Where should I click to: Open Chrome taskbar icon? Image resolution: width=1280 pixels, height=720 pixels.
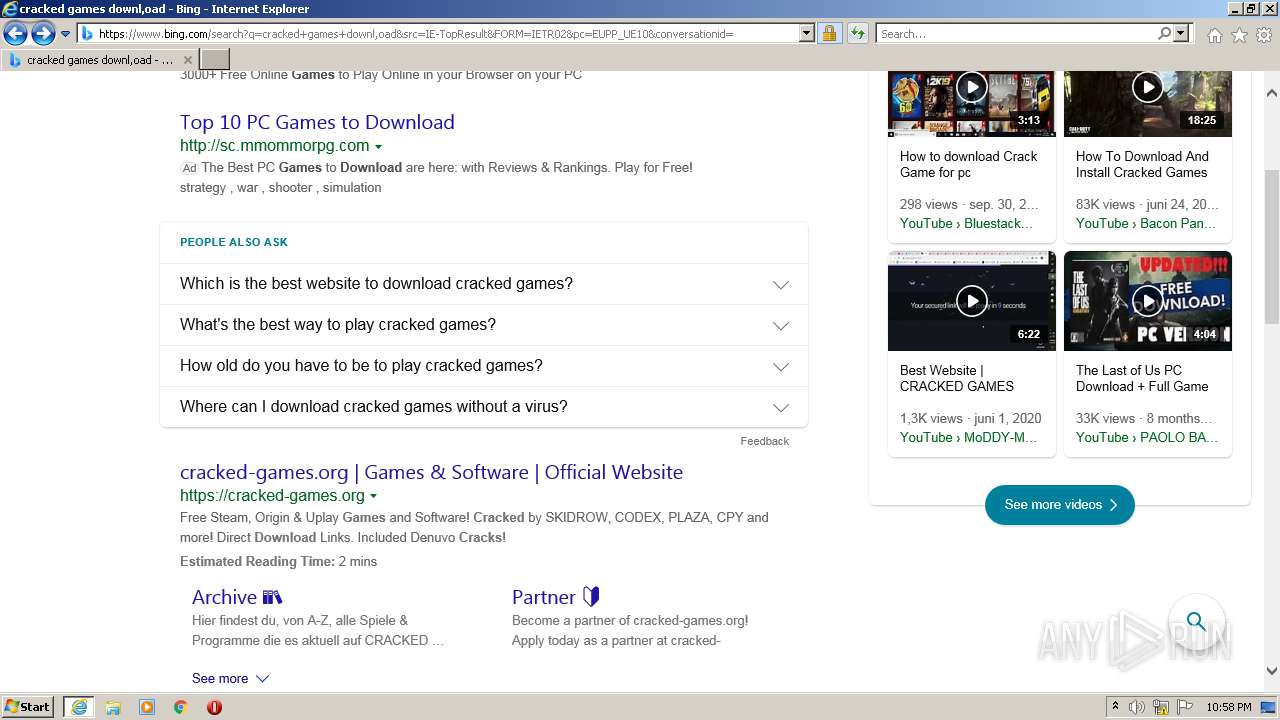[x=180, y=707]
